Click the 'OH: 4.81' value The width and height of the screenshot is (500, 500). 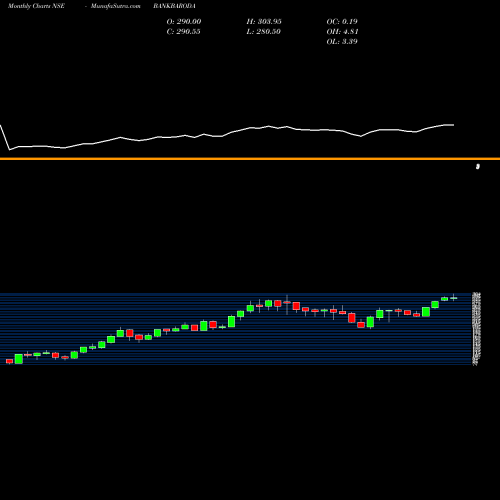click(x=342, y=31)
